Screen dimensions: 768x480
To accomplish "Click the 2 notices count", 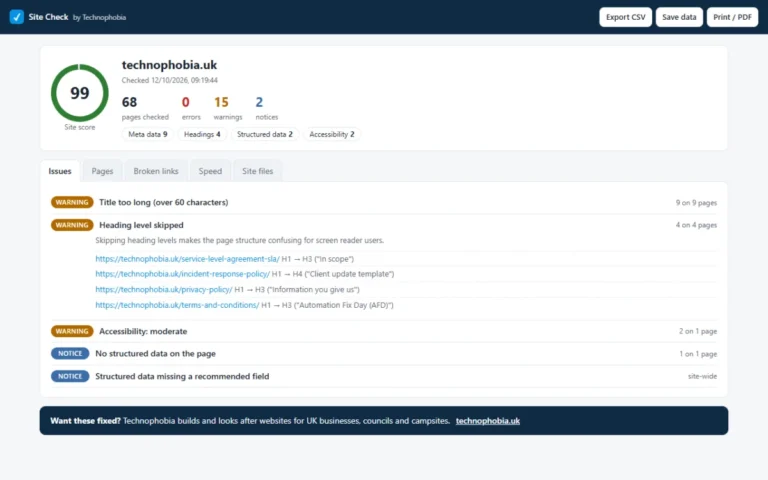I will pos(259,102).
